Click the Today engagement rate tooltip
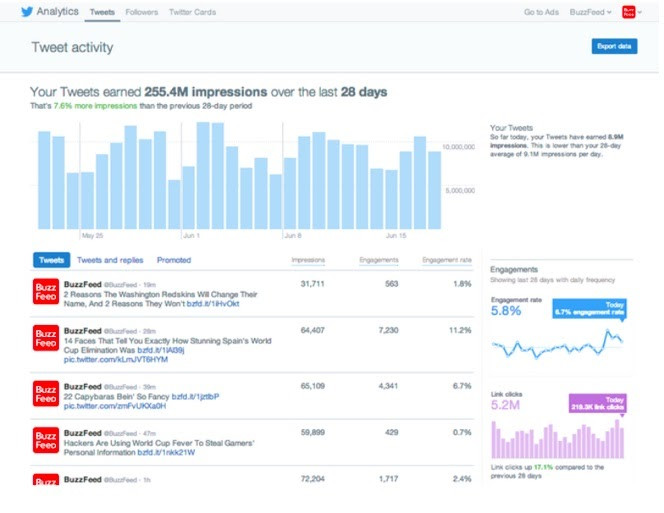This screenshot has height=513, width=664. 589,308
